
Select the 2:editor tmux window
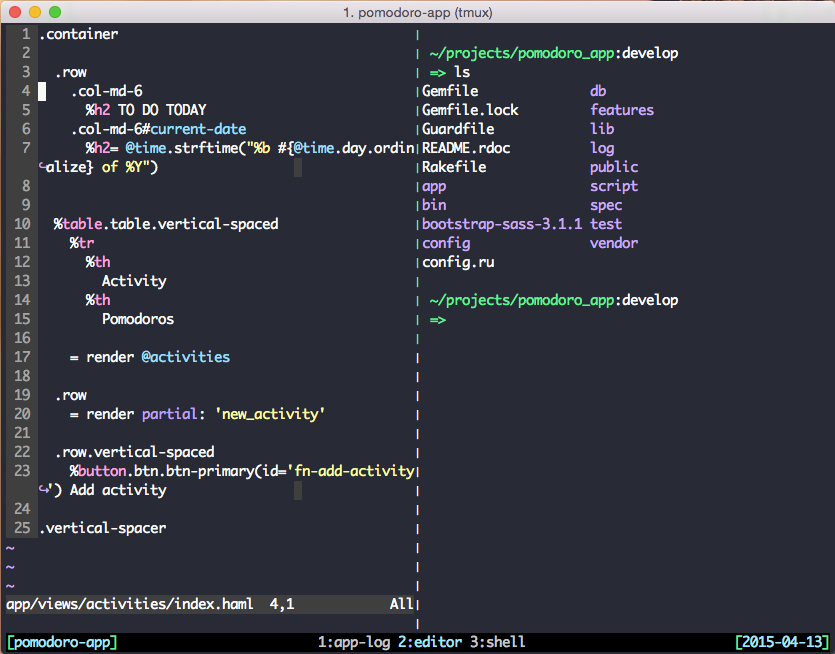[x=430, y=642]
